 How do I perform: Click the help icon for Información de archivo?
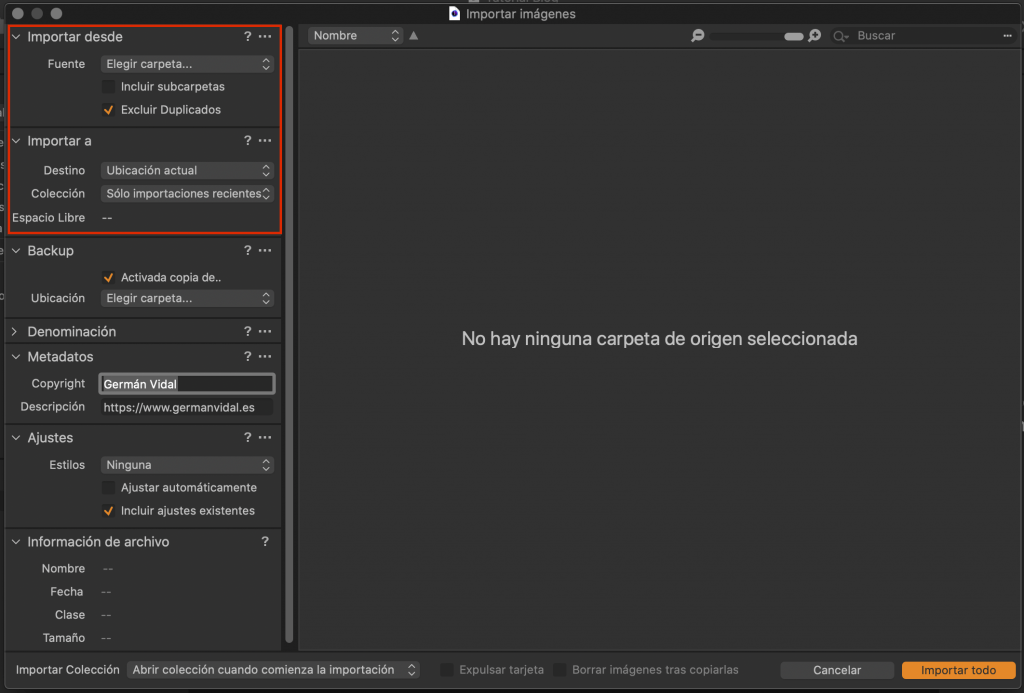click(x=265, y=542)
